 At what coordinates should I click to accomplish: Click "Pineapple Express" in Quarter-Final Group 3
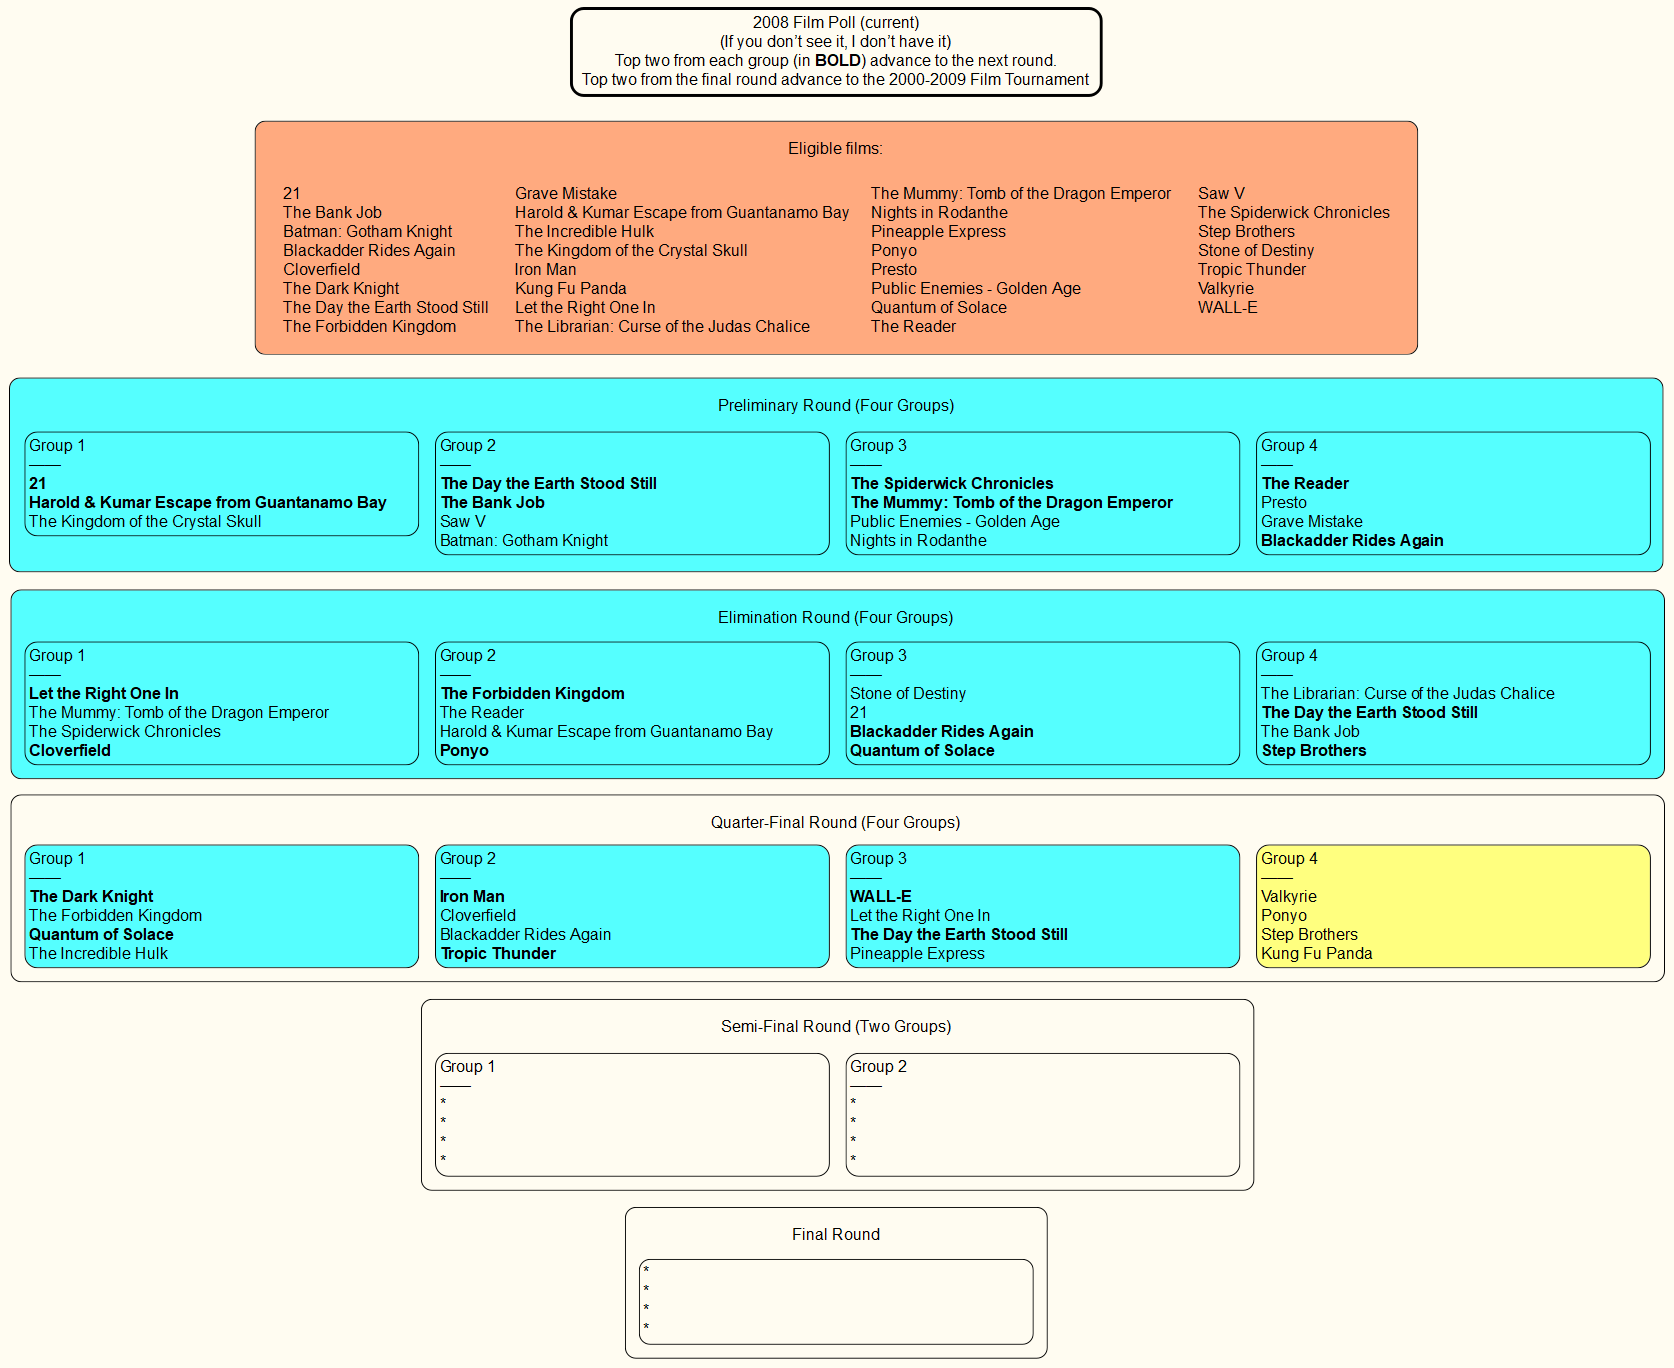[917, 954]
